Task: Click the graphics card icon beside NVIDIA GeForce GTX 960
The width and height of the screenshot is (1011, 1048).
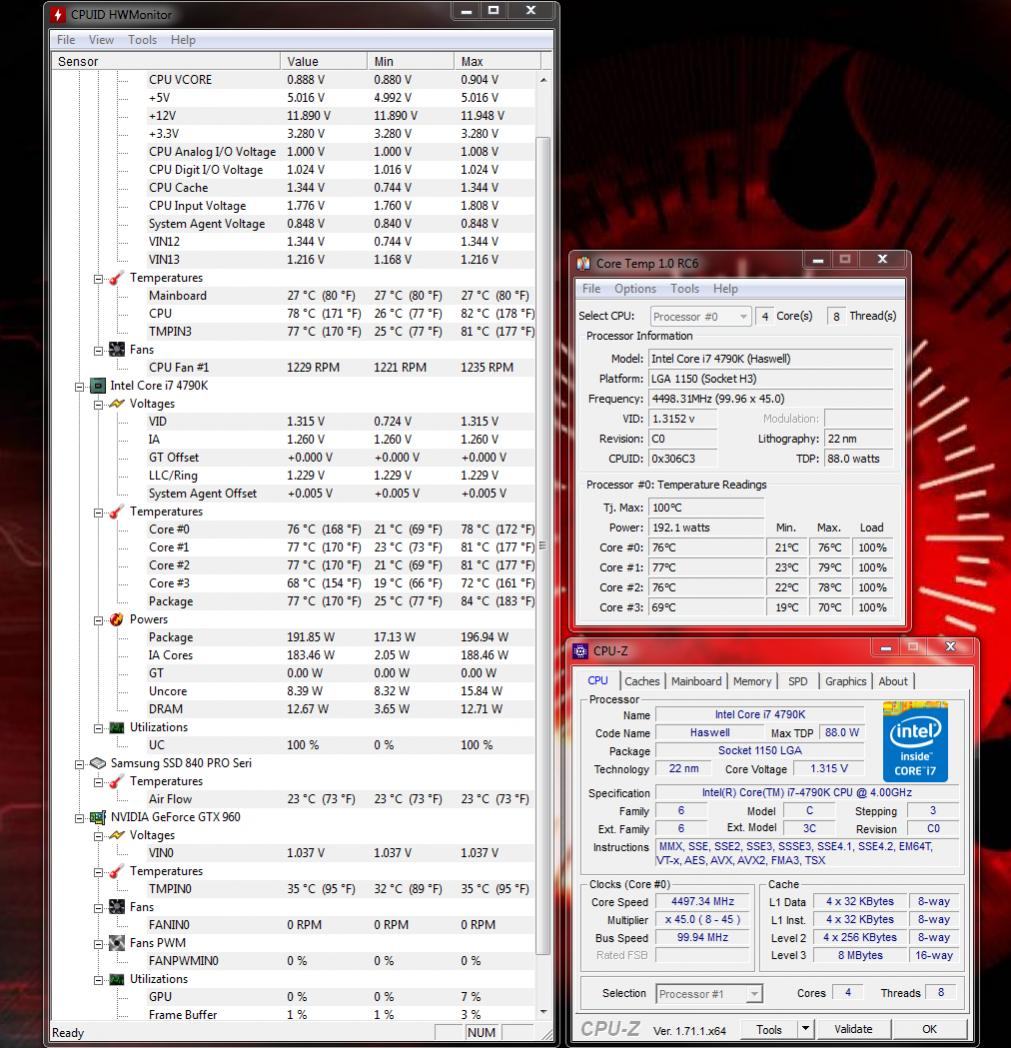Action: pos(98,817)
